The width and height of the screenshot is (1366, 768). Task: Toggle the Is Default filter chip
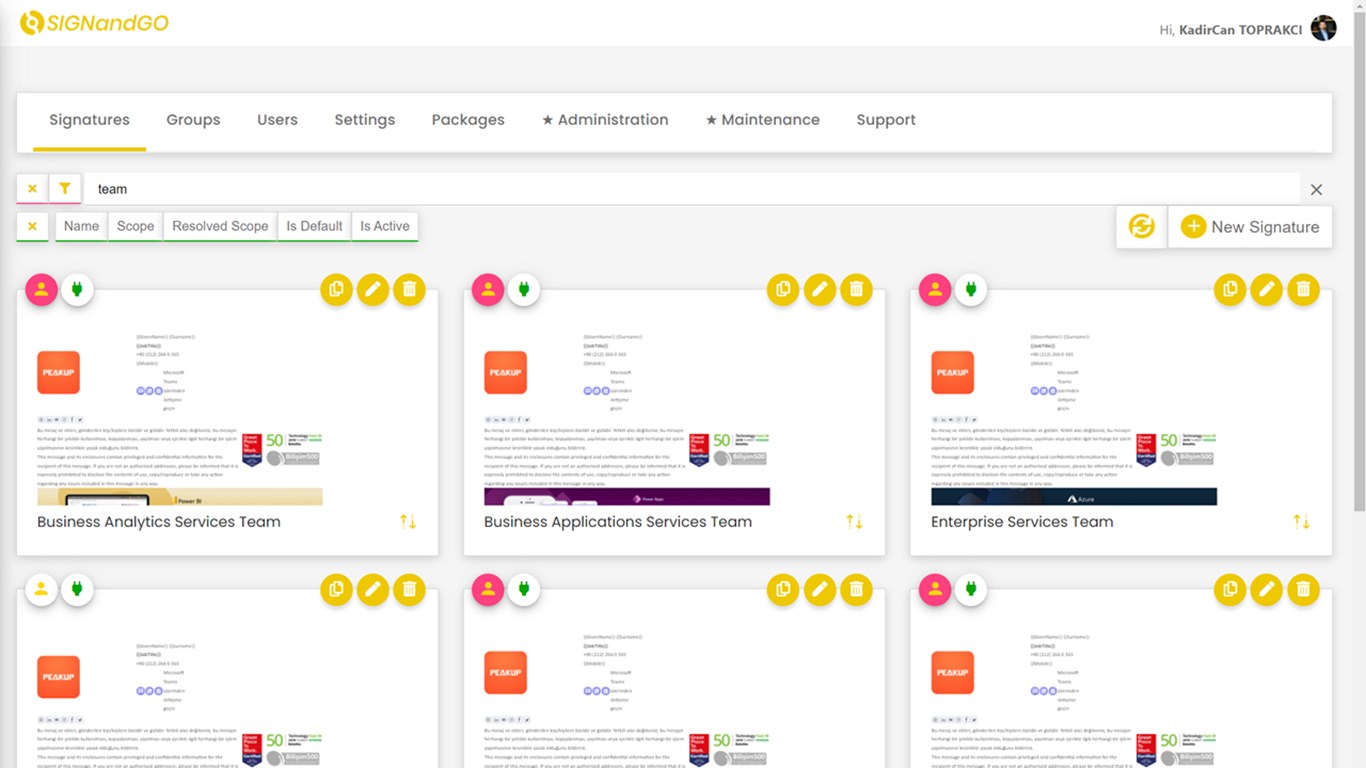pyautogui.click(x=314, y=226)
